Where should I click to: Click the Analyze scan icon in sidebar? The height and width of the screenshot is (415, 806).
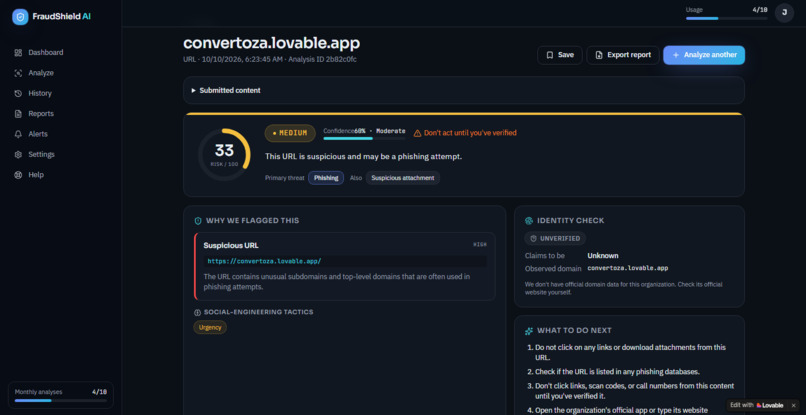coord(19,73)
